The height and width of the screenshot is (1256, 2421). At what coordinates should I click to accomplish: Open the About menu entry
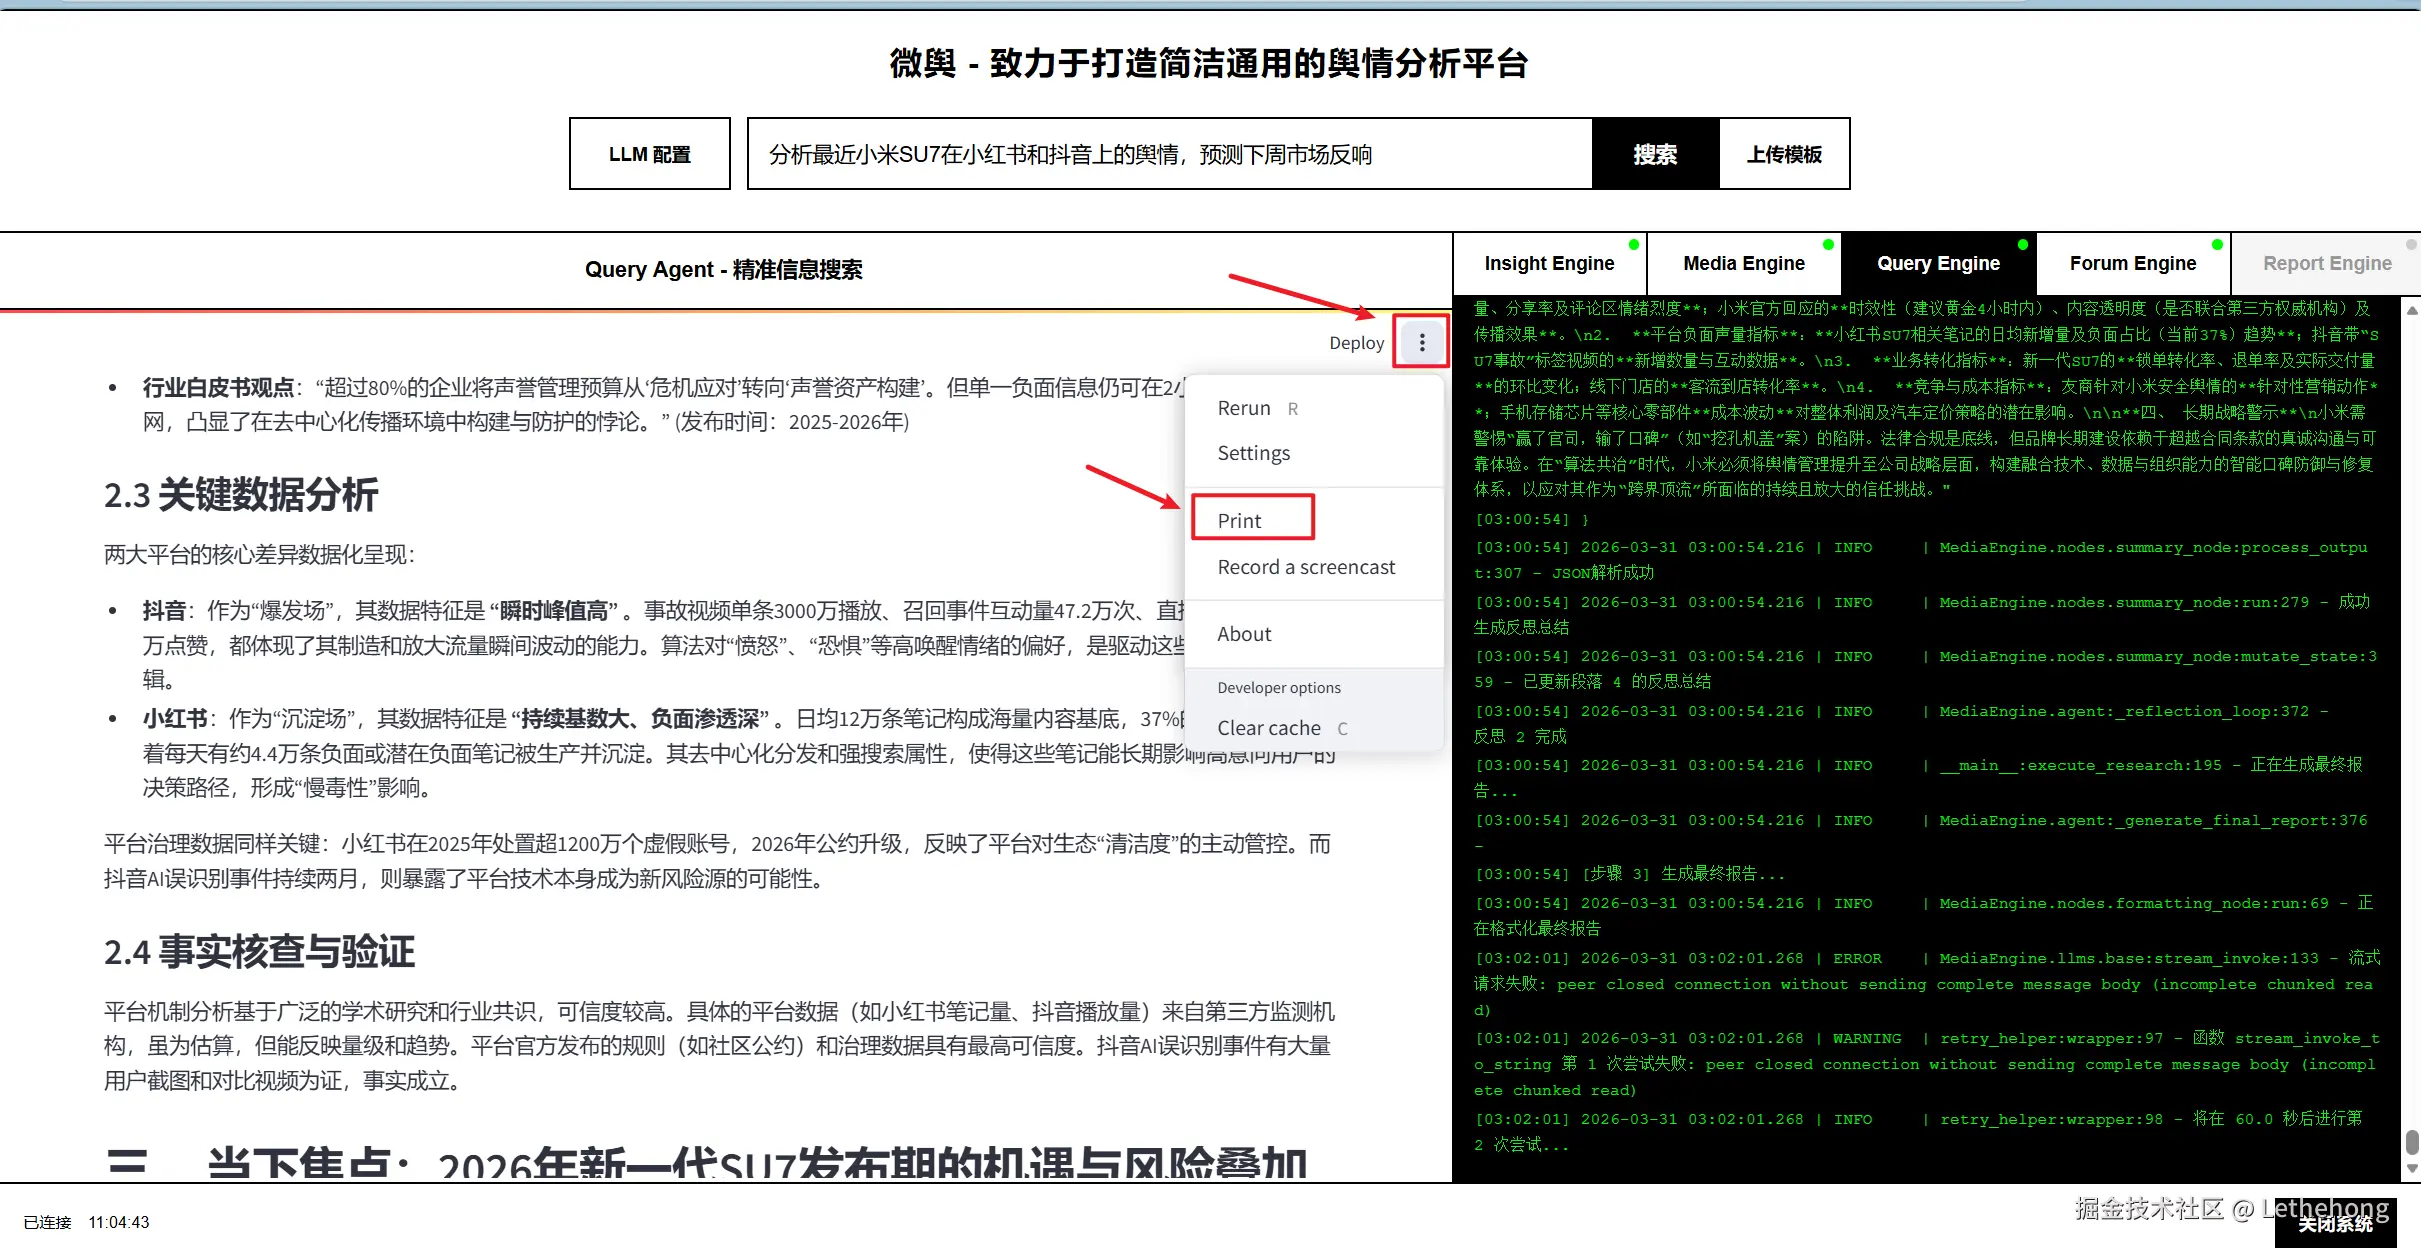coord(1244,634)
